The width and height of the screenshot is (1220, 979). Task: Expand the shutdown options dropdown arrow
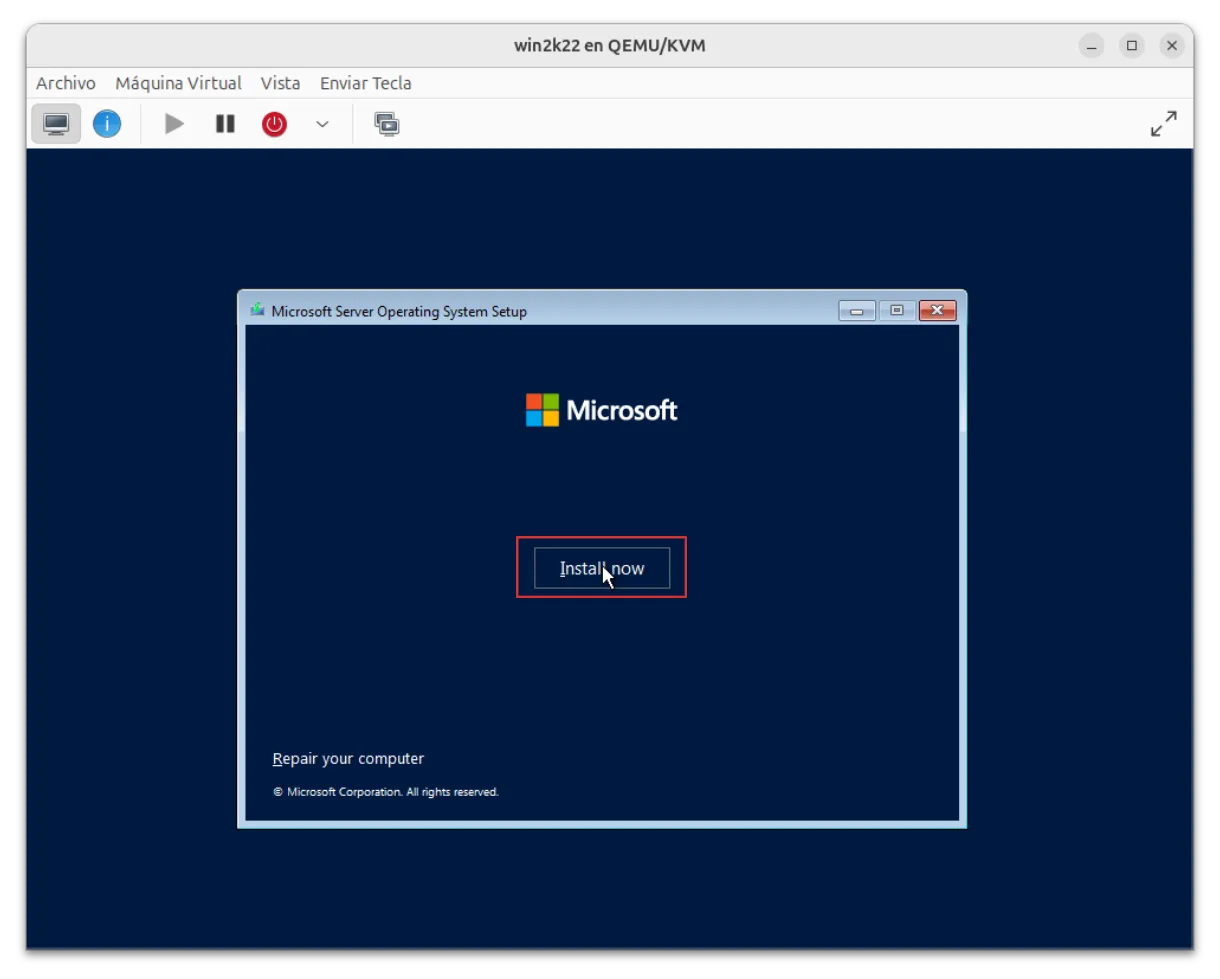pos(322,124)
